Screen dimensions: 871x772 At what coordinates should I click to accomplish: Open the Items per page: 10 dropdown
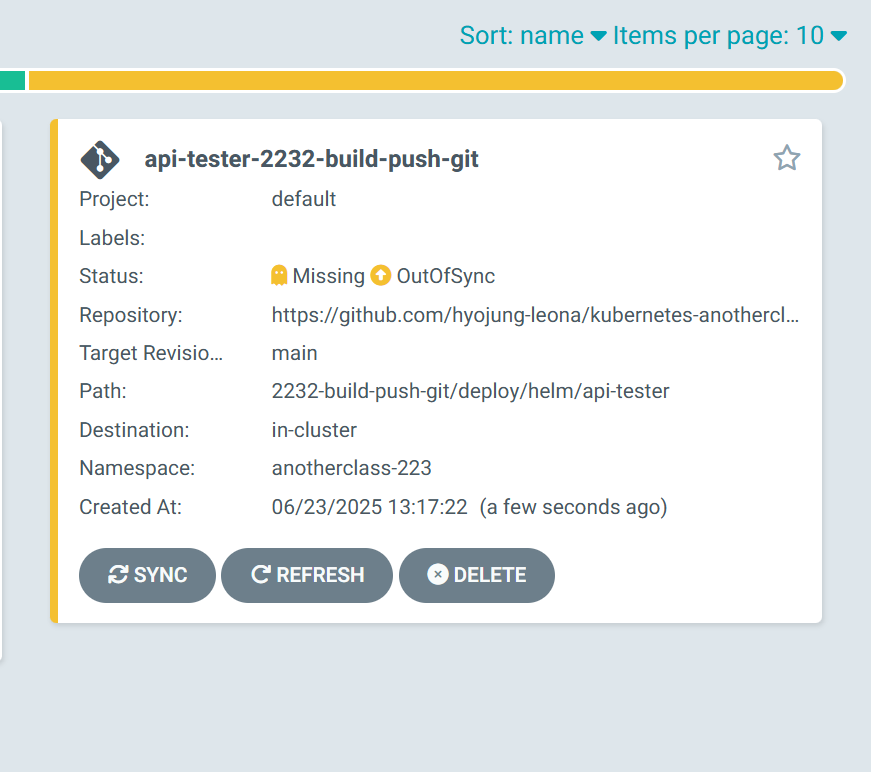tap(729, 36)
